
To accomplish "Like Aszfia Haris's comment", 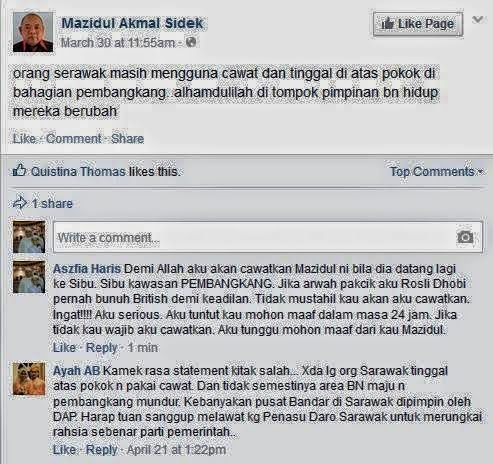I will (64, 347).
